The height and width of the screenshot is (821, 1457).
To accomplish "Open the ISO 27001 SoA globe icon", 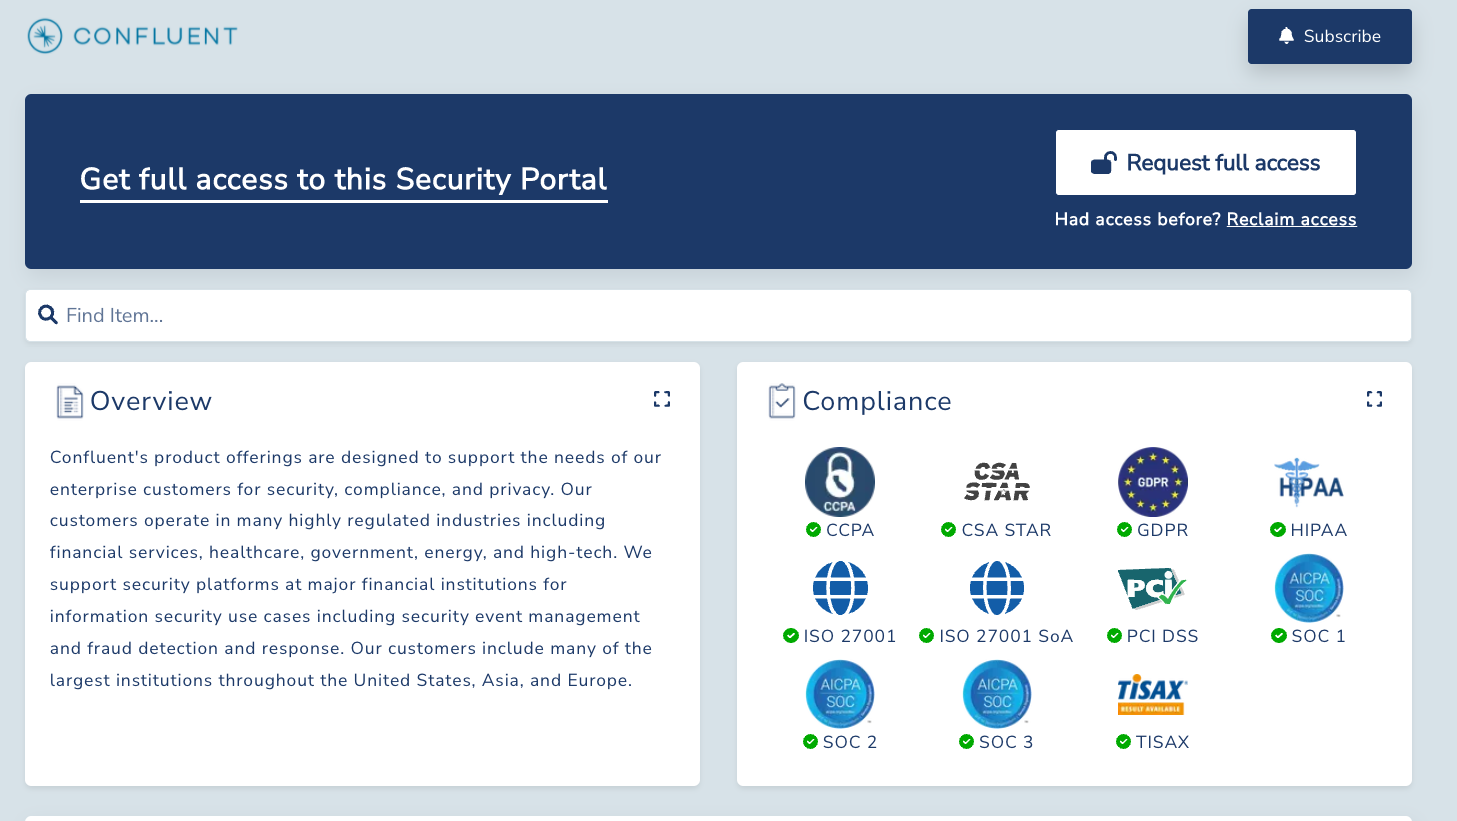I will pos(997,588).
